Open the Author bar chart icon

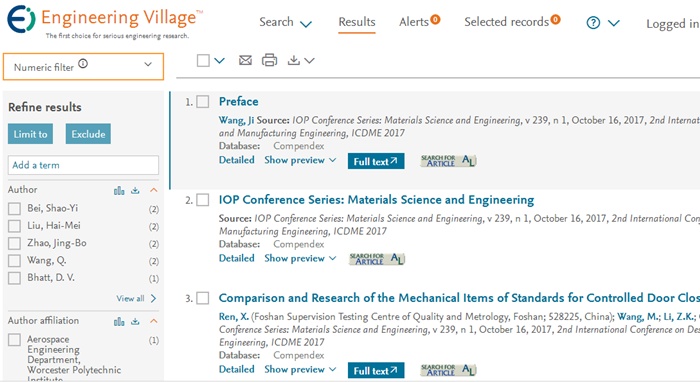[119, 191]
